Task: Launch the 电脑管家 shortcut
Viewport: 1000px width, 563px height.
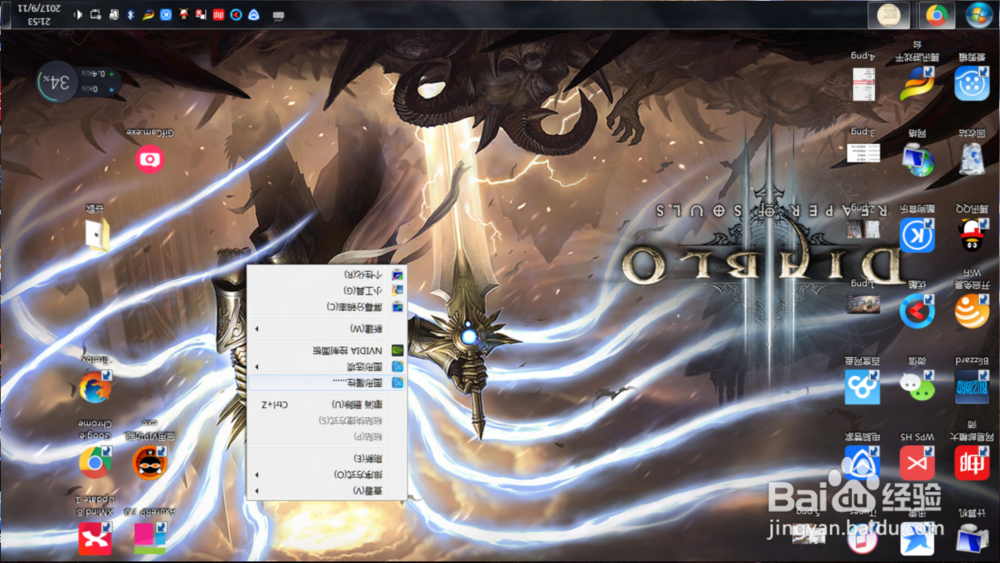Action: 862,463
